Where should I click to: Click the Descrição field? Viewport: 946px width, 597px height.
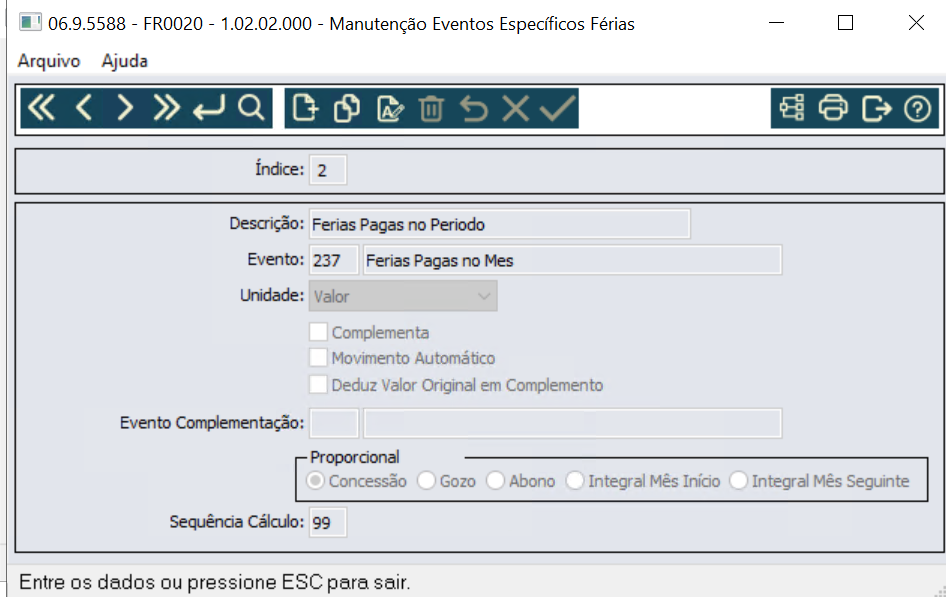pyautogui.click(x=500, y=224)
